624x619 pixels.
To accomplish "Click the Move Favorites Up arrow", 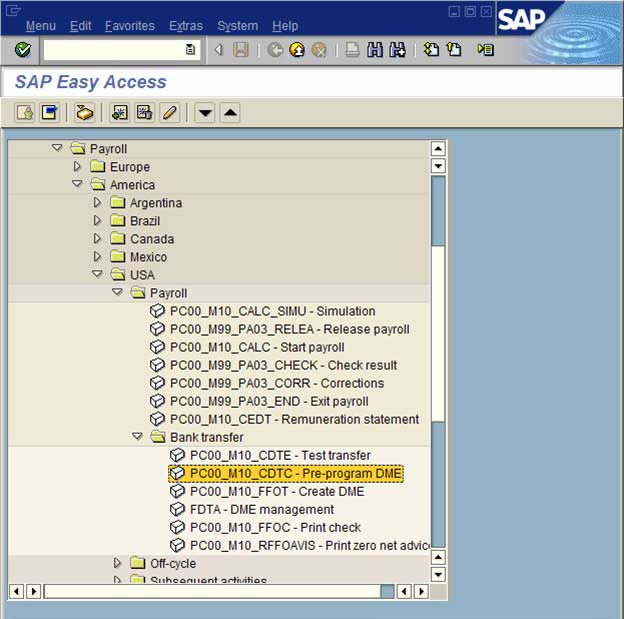I will tap(230, 113).
